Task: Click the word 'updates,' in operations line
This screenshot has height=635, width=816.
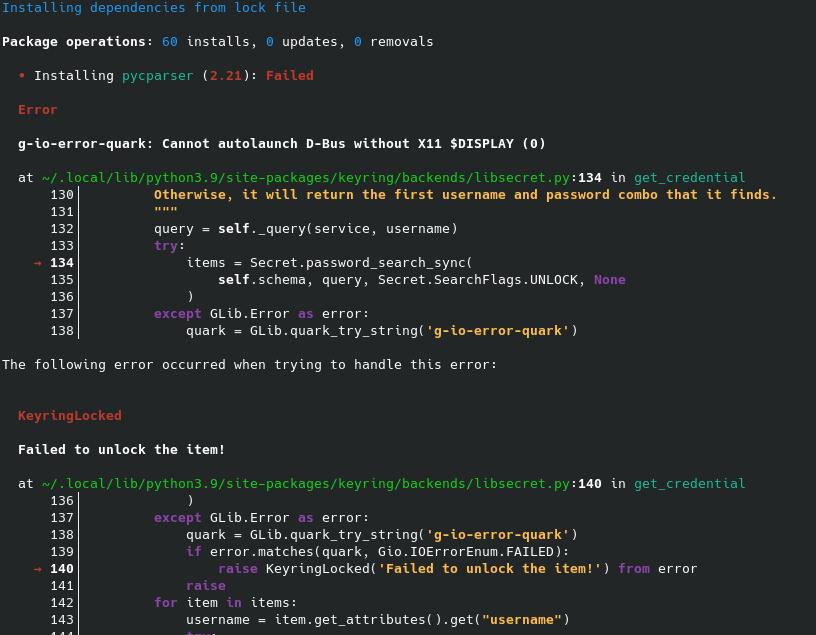Action: (x=313, y=42)
